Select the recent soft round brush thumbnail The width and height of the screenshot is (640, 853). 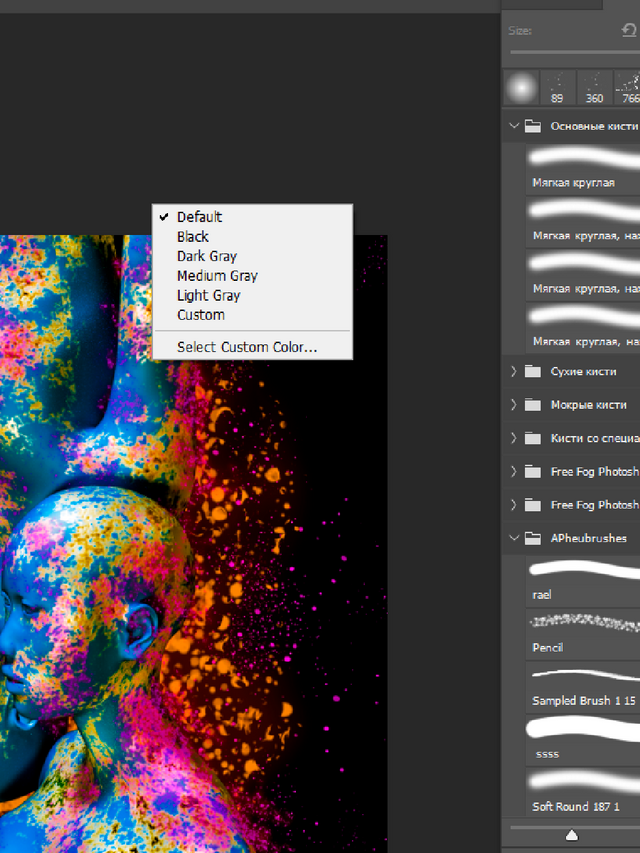pyautogui.click(x=521, y=87)
